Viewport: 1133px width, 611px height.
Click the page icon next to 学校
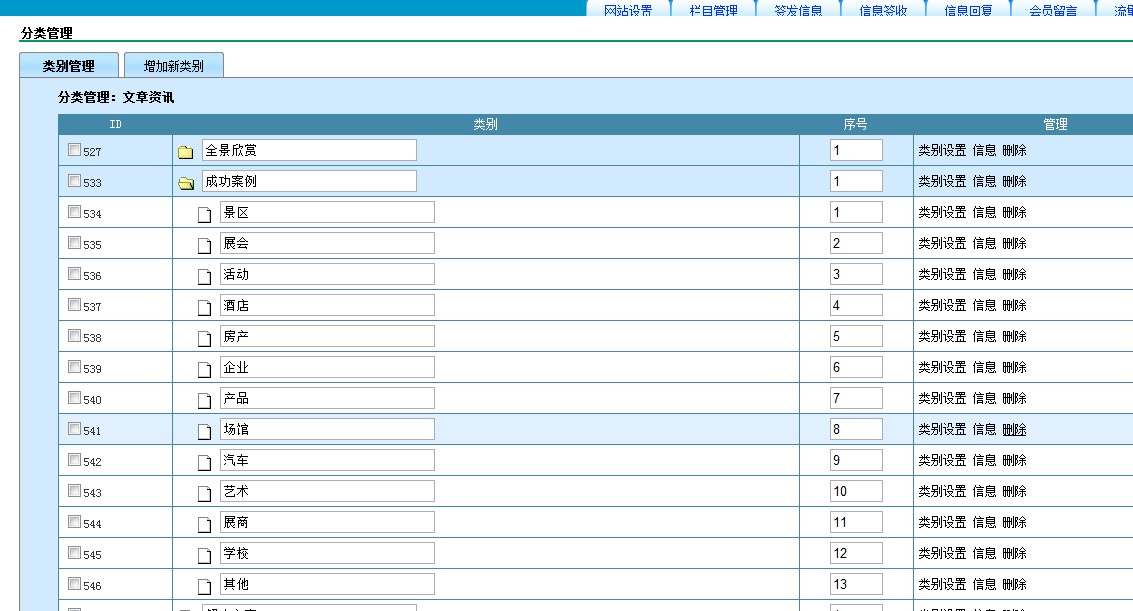pos(204,555)
